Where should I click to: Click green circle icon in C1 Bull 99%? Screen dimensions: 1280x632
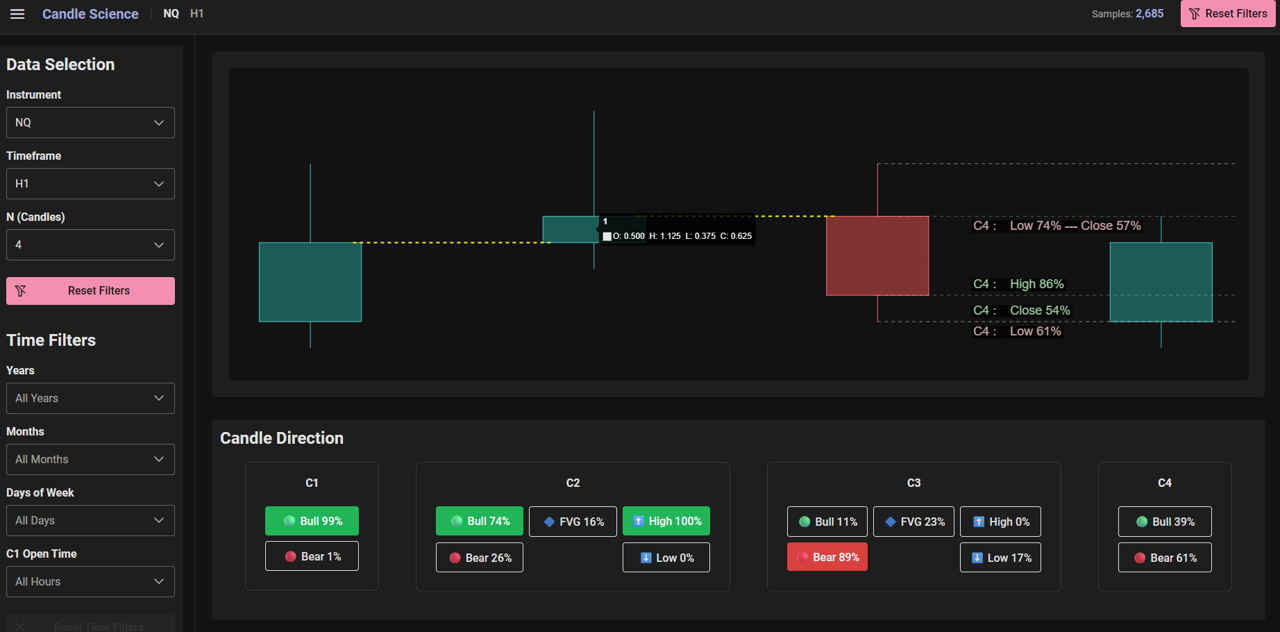290,521
